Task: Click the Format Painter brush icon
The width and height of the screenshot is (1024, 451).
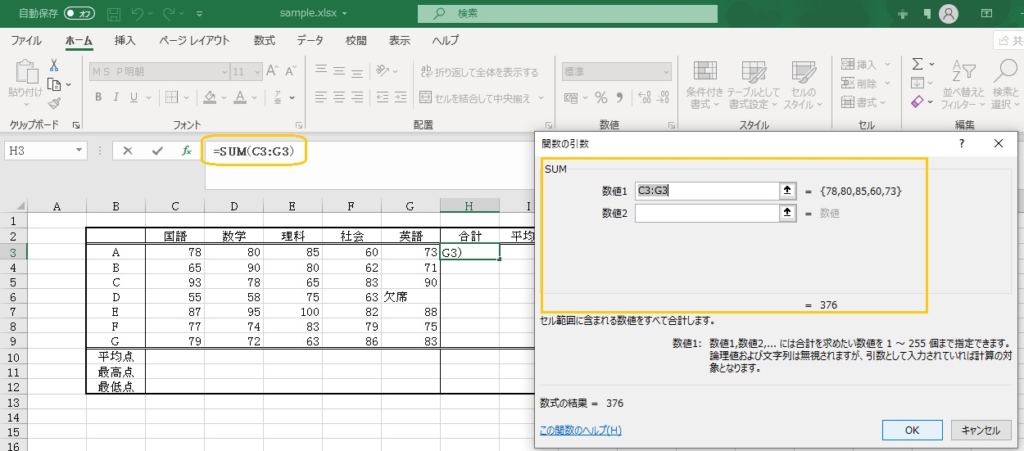Action: point(53,104)
